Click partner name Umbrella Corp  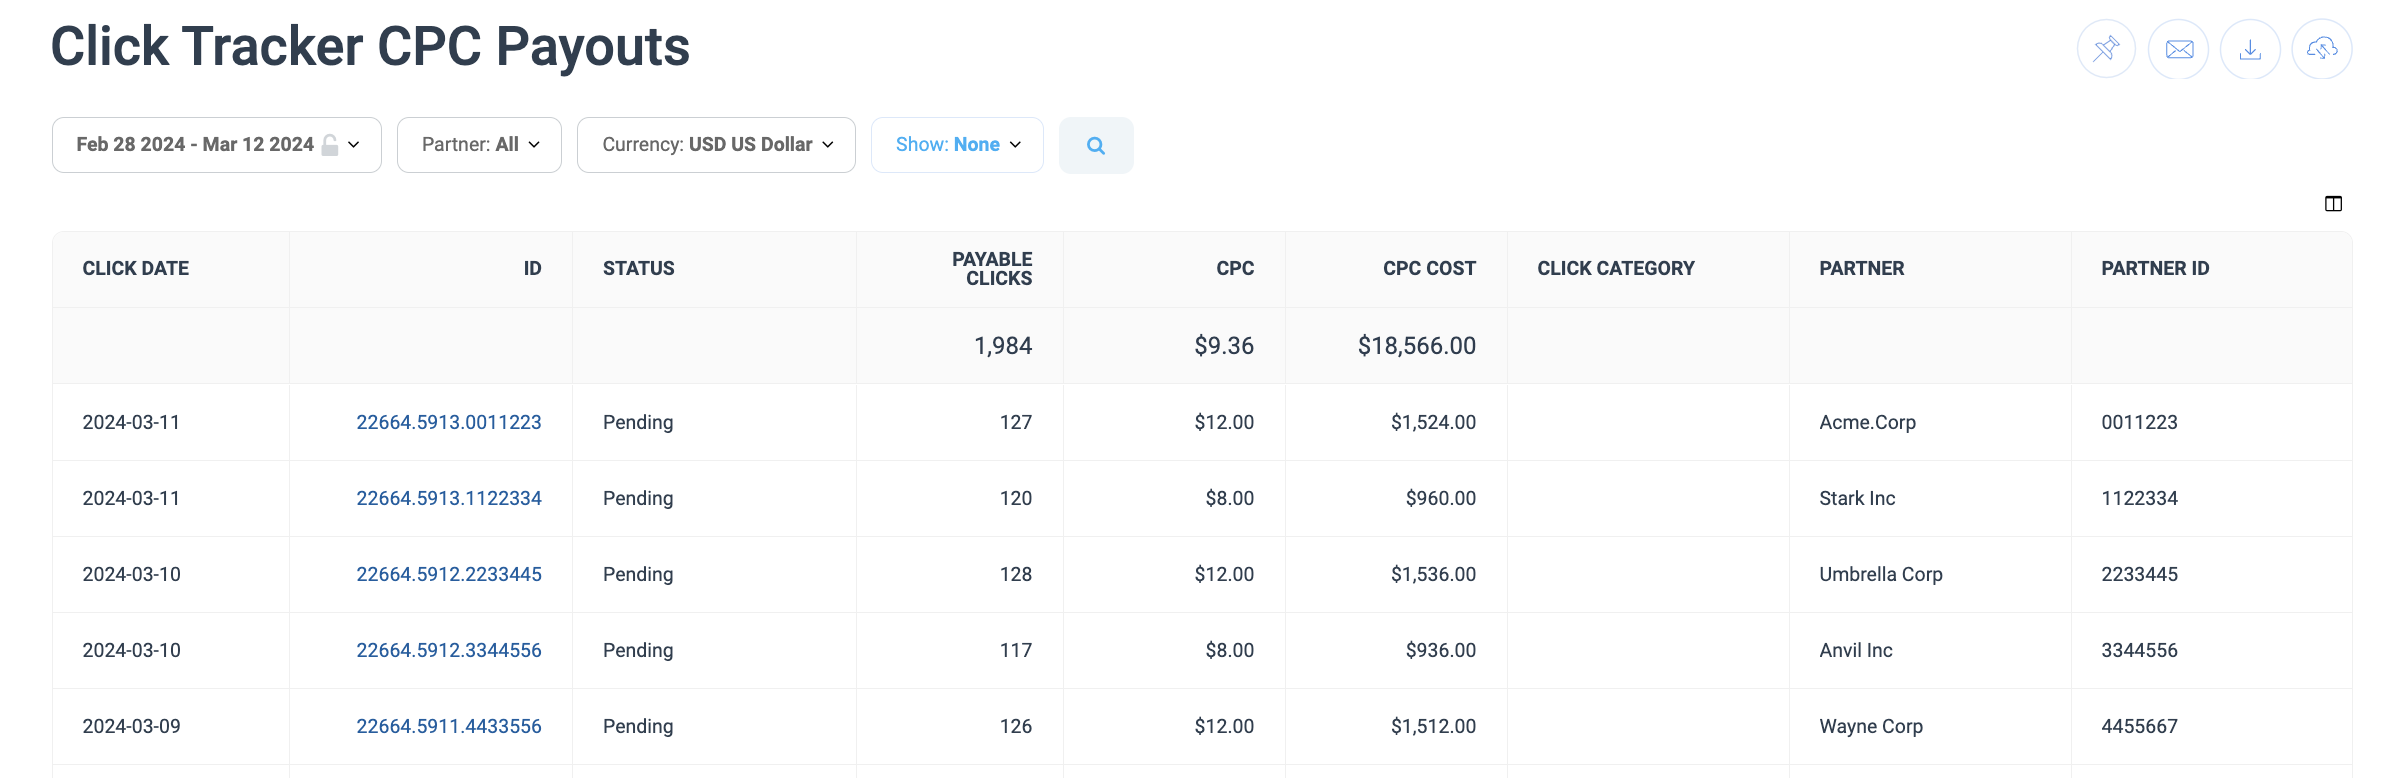[x=1881, y=574]
